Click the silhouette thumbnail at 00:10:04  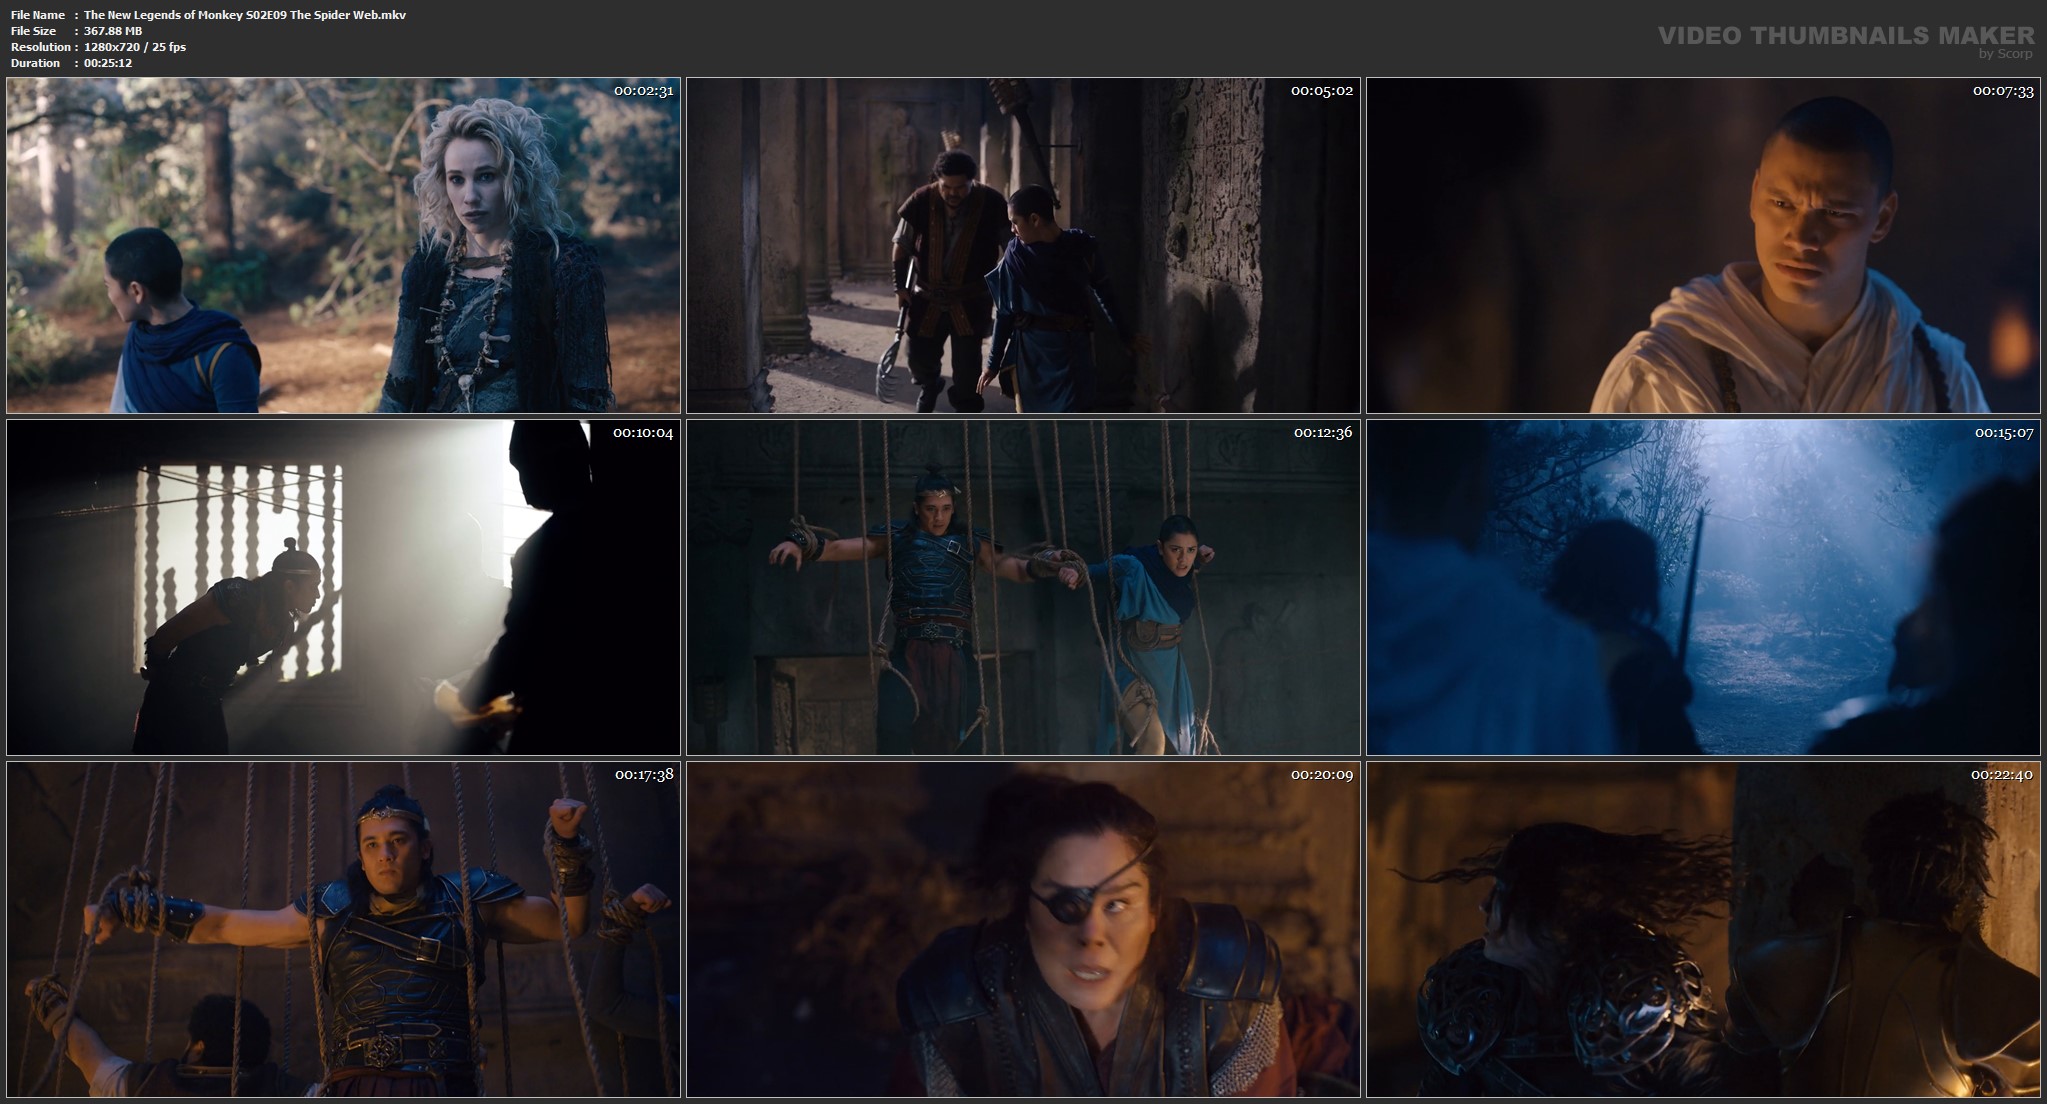343,588
